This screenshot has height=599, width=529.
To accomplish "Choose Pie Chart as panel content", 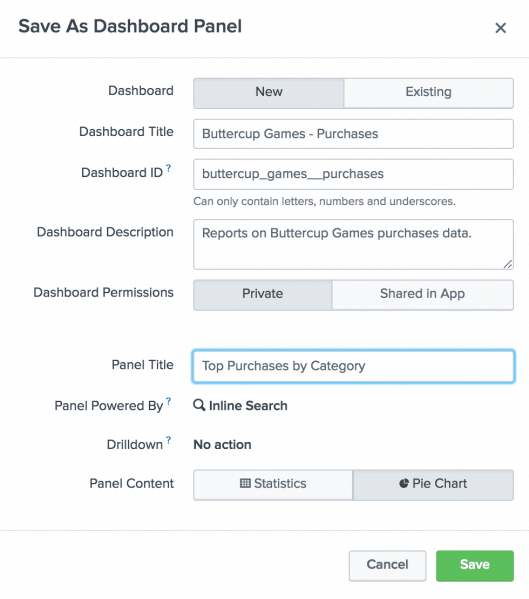I will click(433, 485).
